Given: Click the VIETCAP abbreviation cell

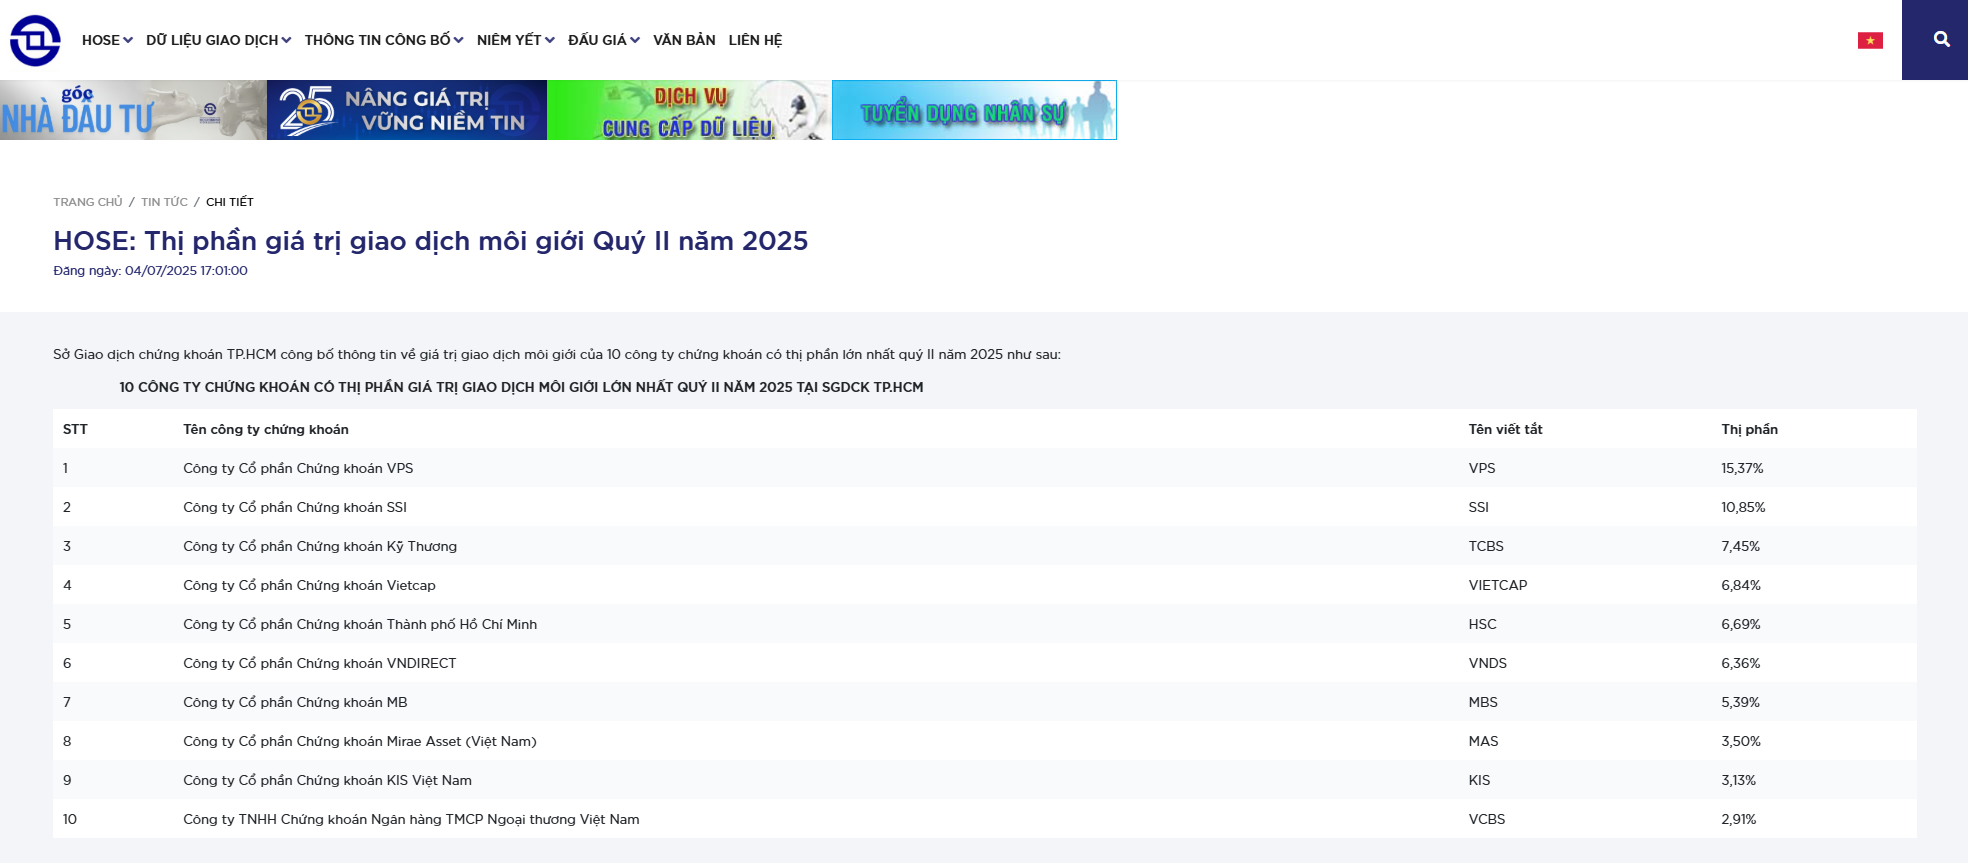Looking at the screenshot, I should 1498,585.
